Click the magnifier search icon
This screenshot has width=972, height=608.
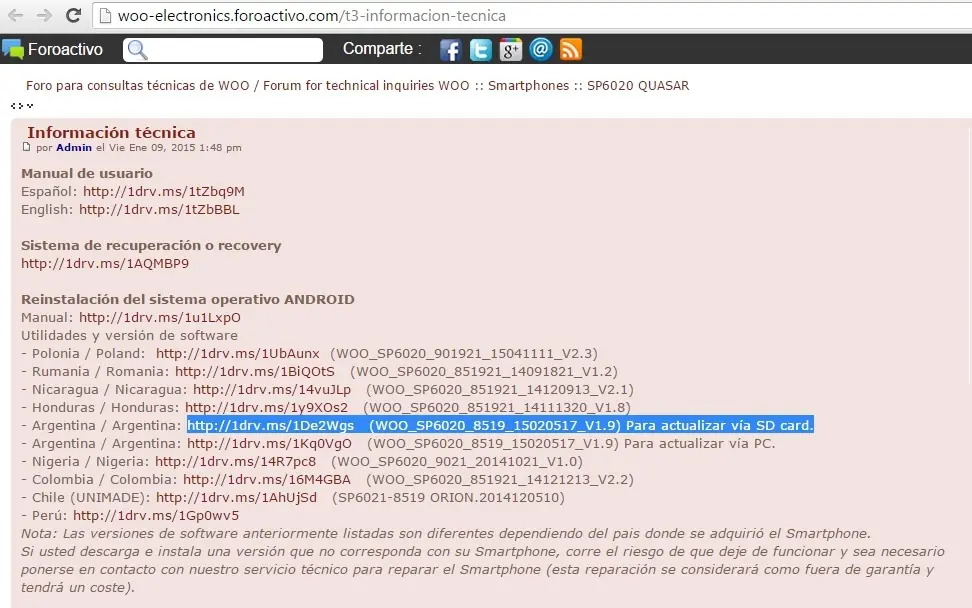[x=137, y=50]
